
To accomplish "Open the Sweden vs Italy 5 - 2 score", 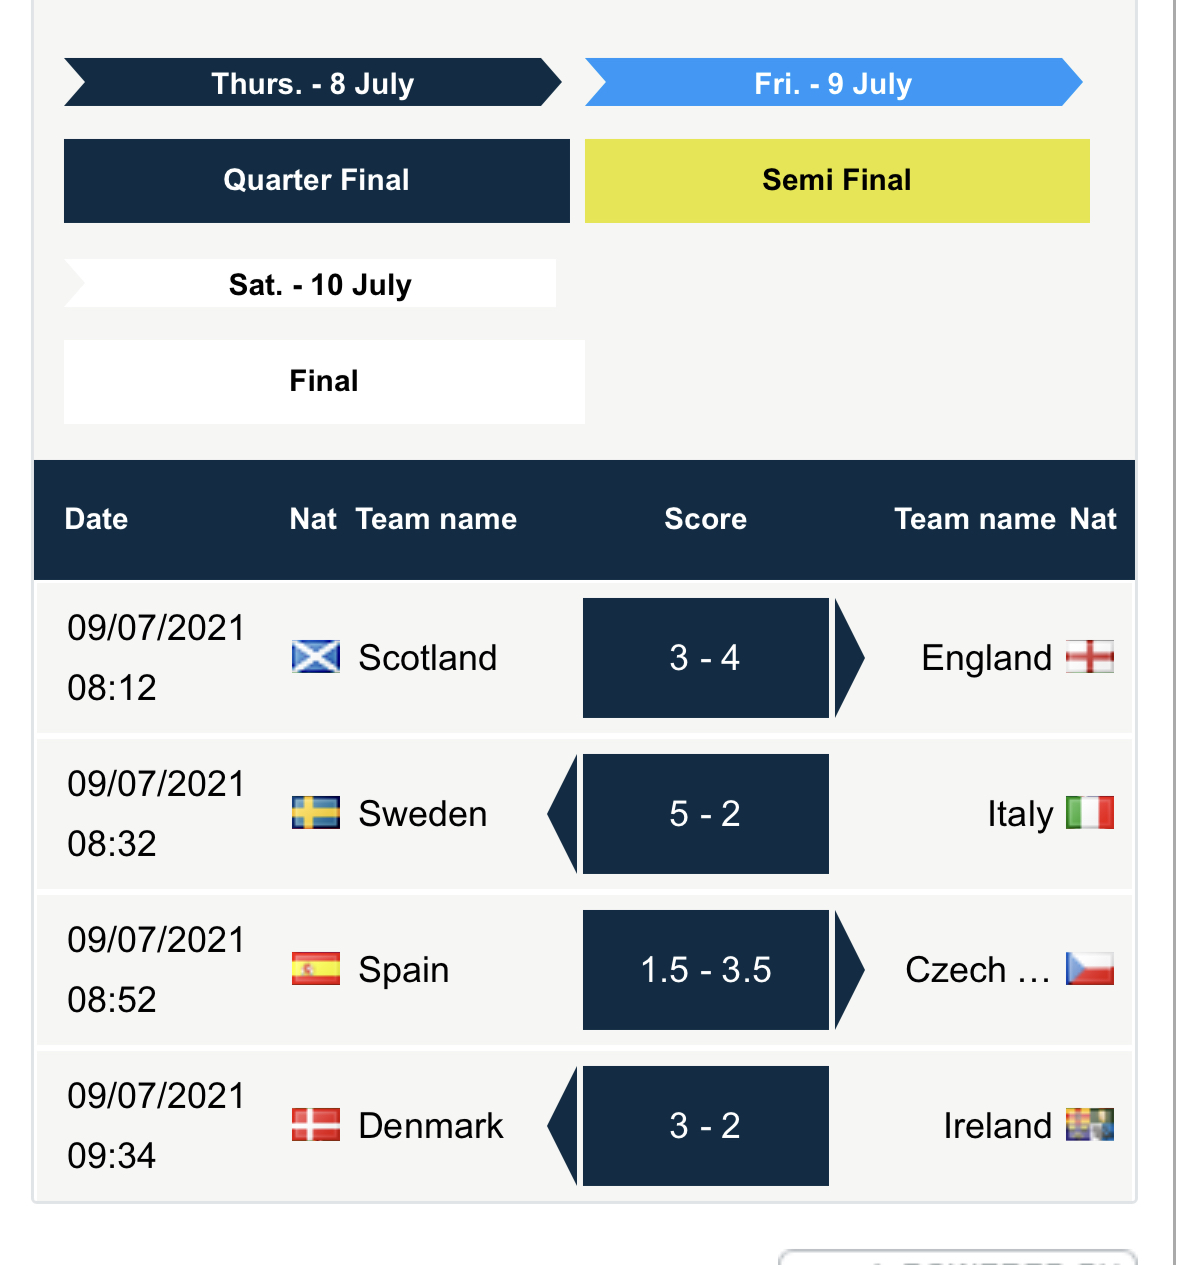I will point(706,814).
